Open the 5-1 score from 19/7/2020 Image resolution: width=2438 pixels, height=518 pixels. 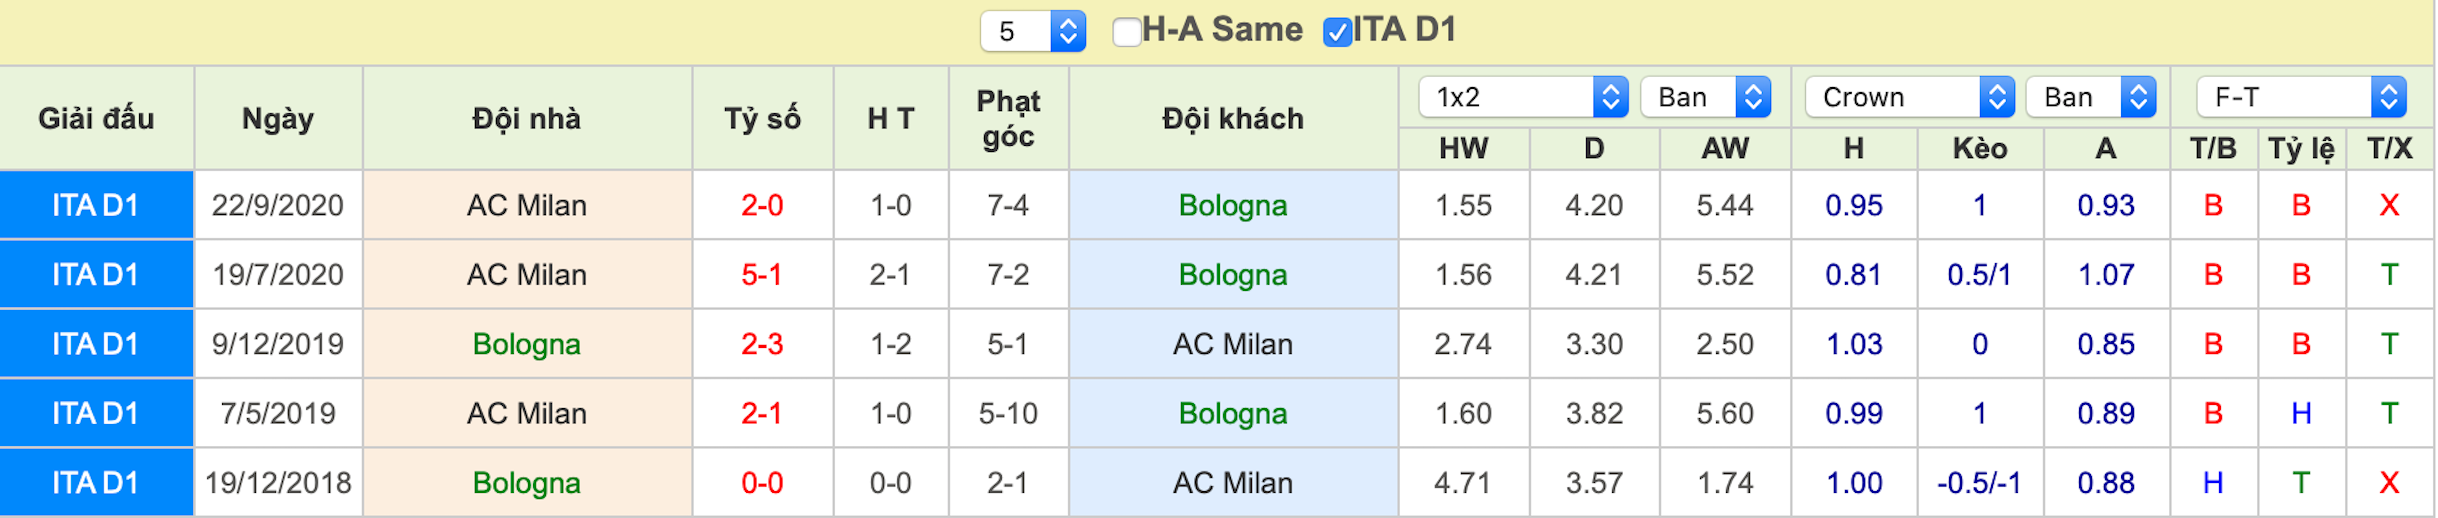point(762,274)
